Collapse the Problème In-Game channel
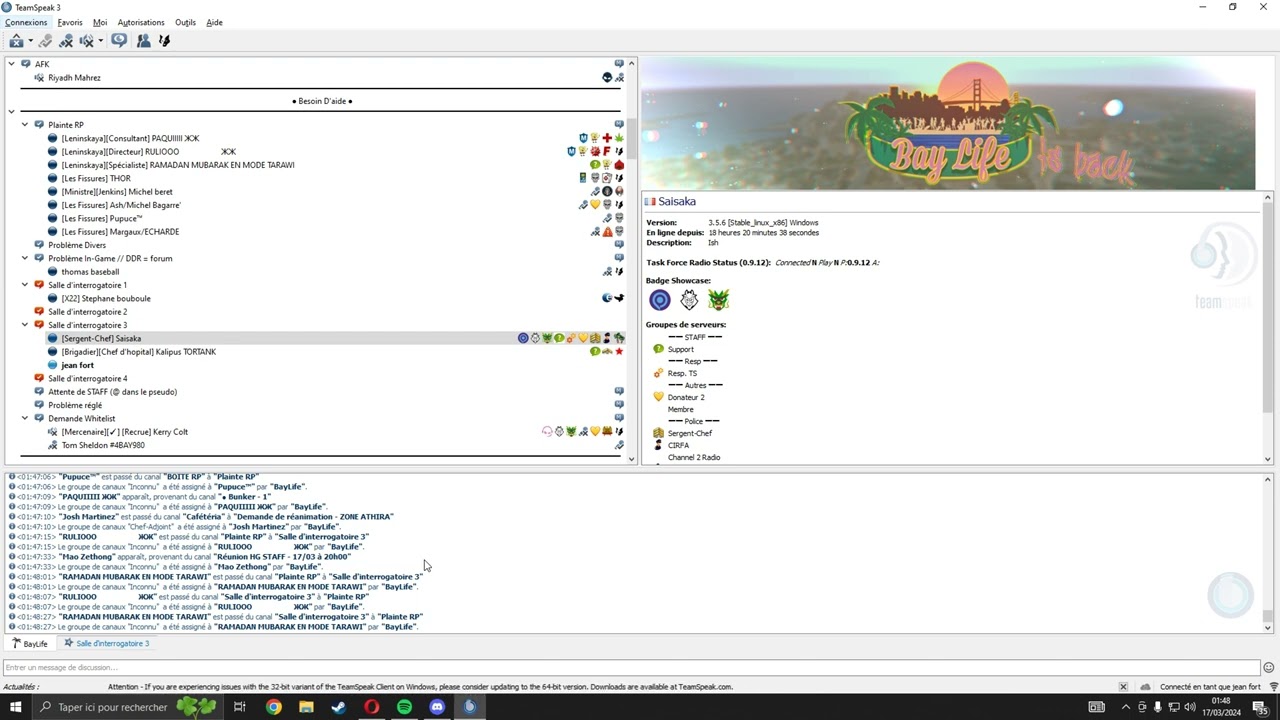1280x720 pixels. point(25,258)
